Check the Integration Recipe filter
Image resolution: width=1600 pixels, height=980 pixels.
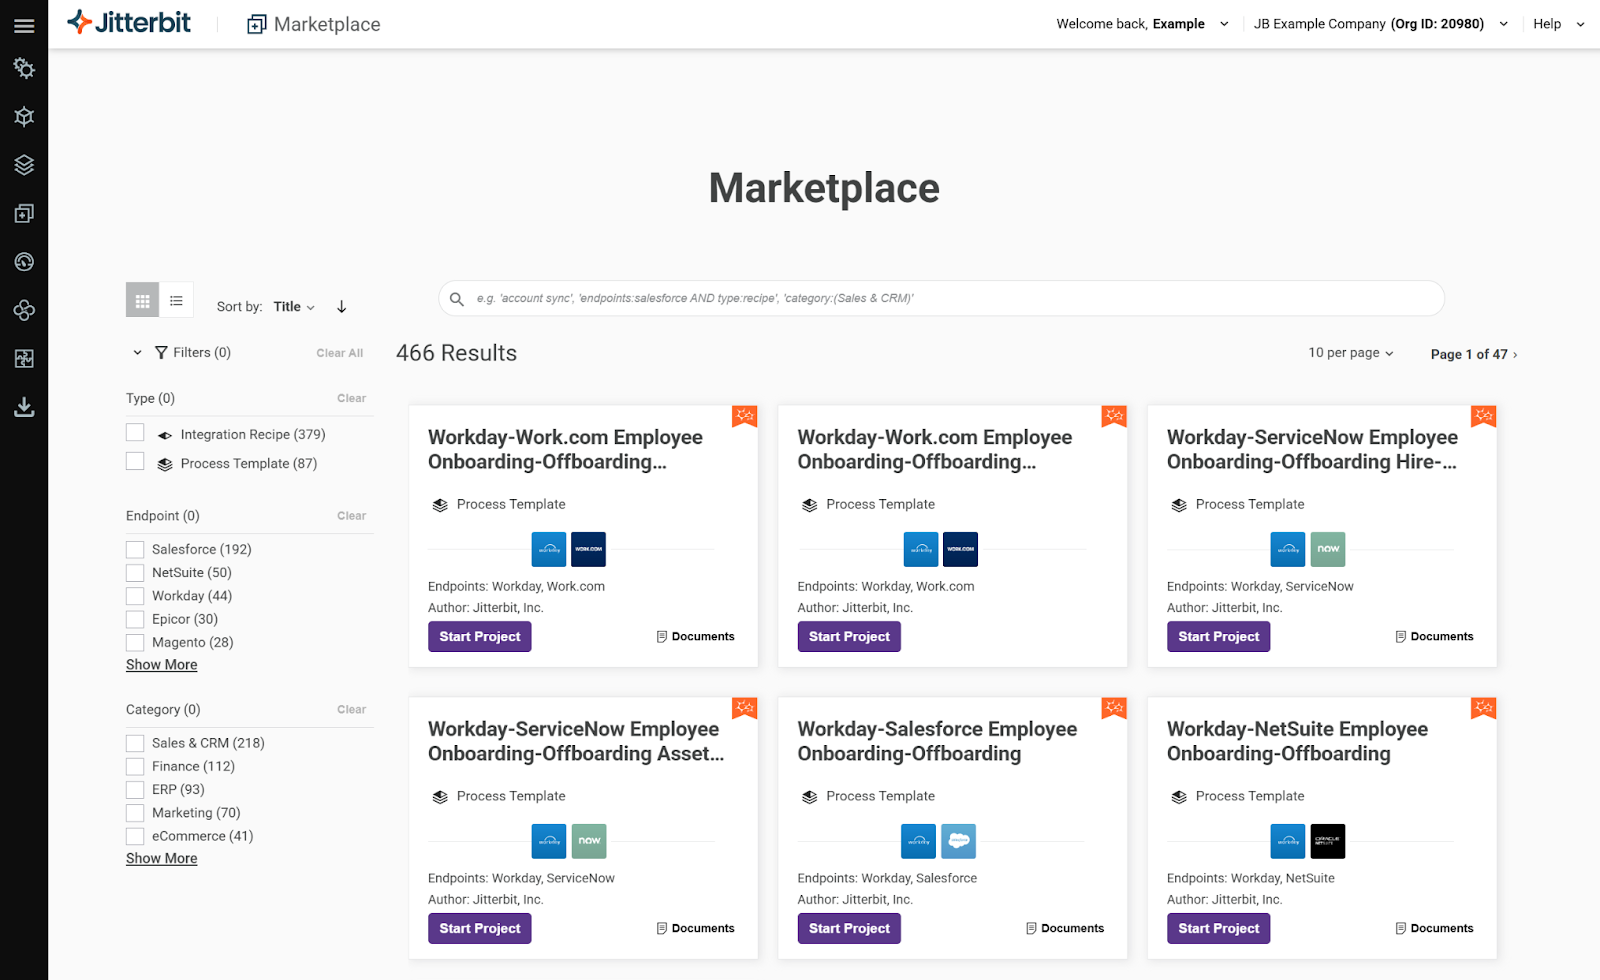(135, 433)
